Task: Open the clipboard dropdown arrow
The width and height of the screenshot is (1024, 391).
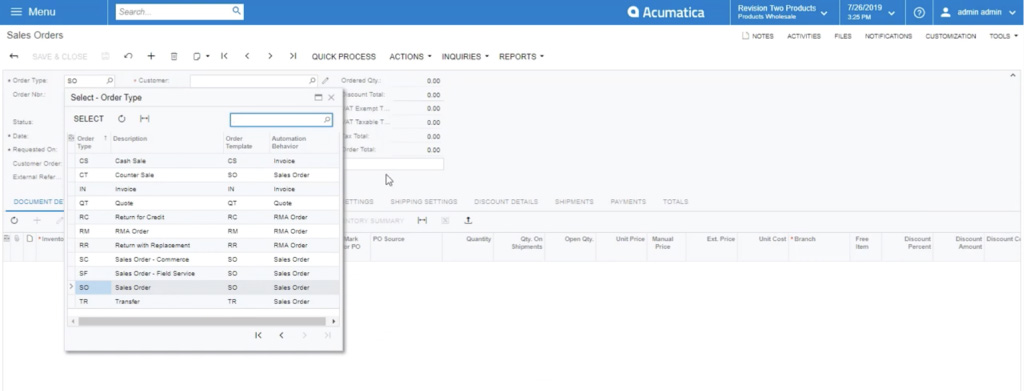Action: click(208, 57)
